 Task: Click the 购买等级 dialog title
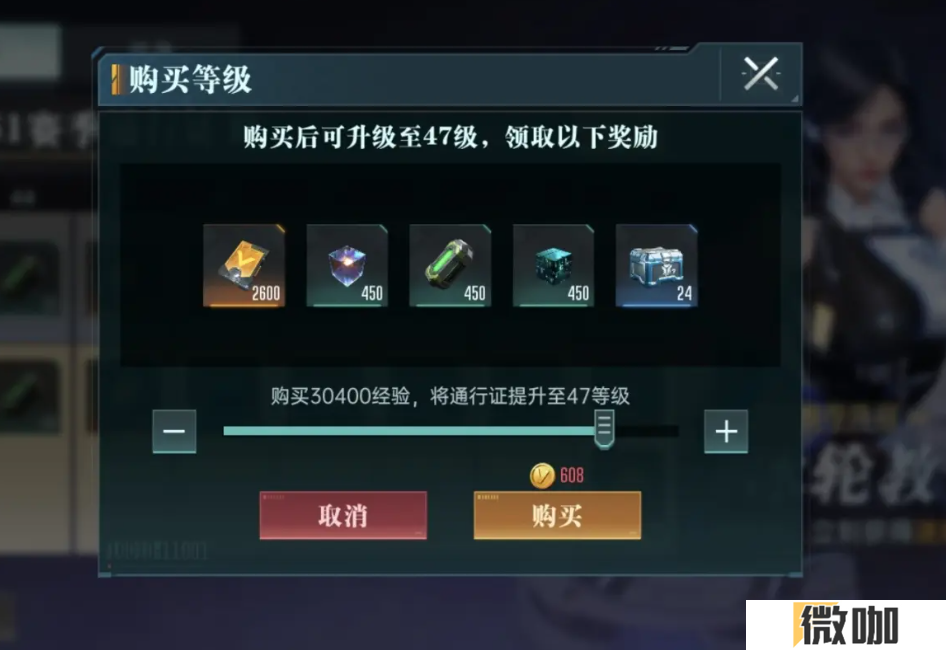tap(190, 79)
